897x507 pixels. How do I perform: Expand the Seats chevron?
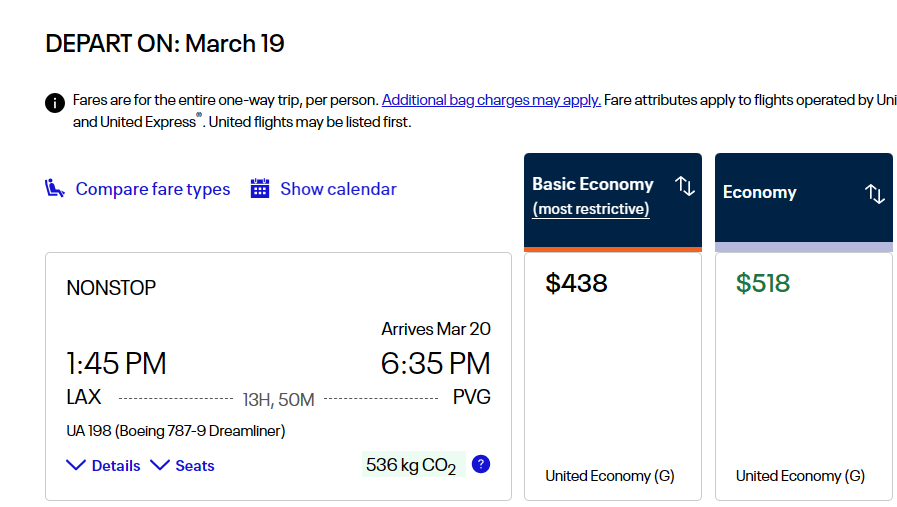pos(160,465)
